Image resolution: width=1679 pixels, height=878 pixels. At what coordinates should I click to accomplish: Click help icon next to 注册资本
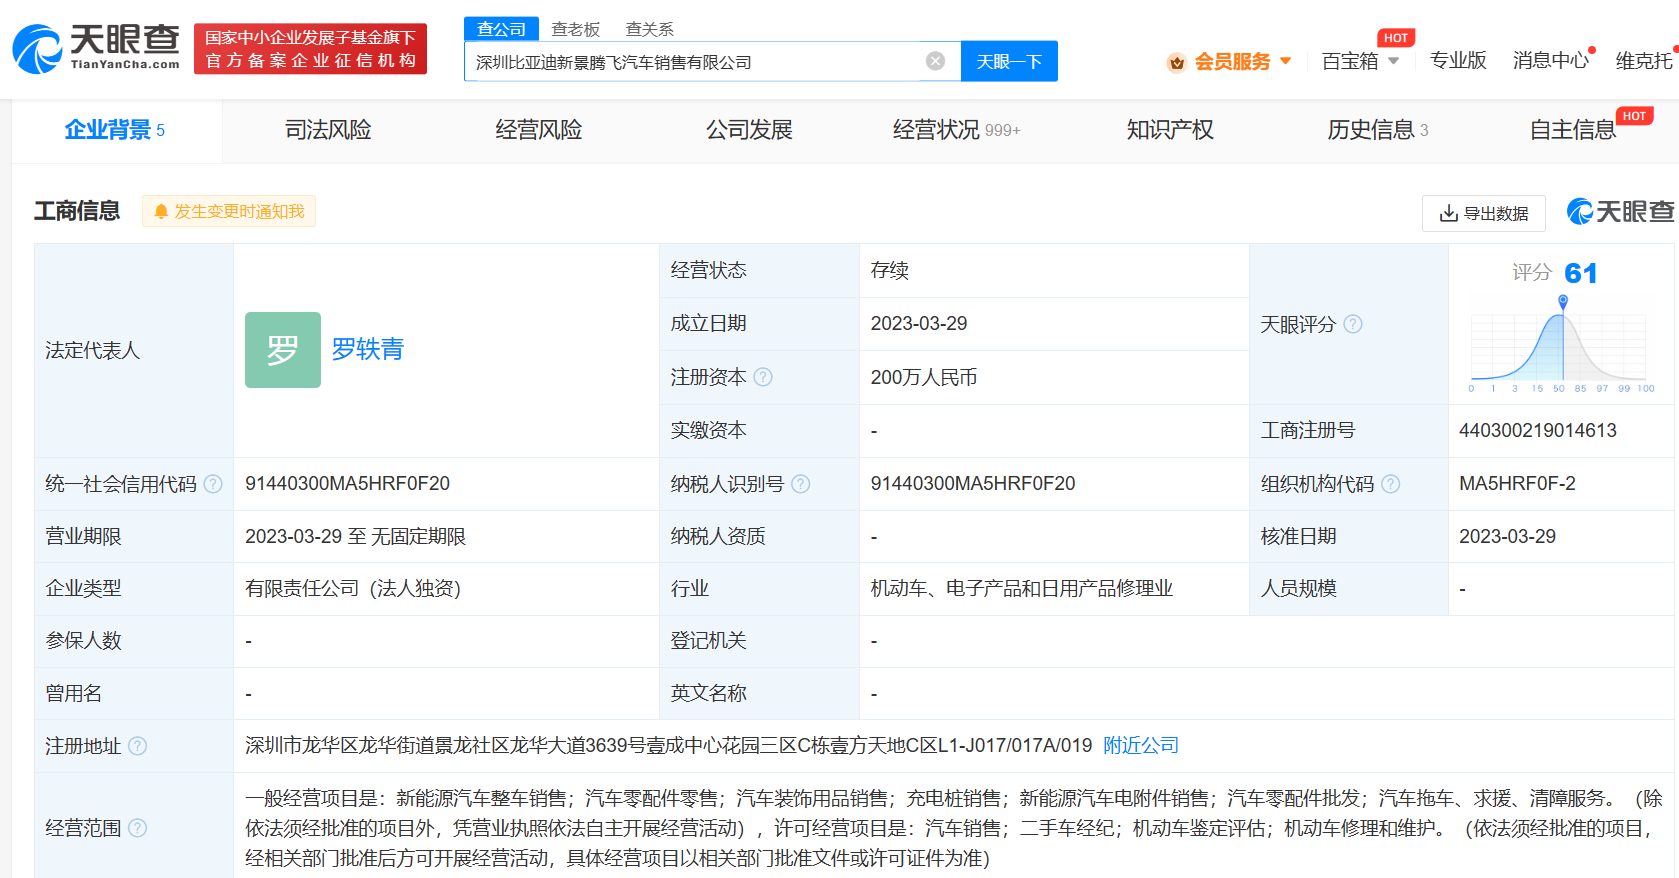pos(763,377)
